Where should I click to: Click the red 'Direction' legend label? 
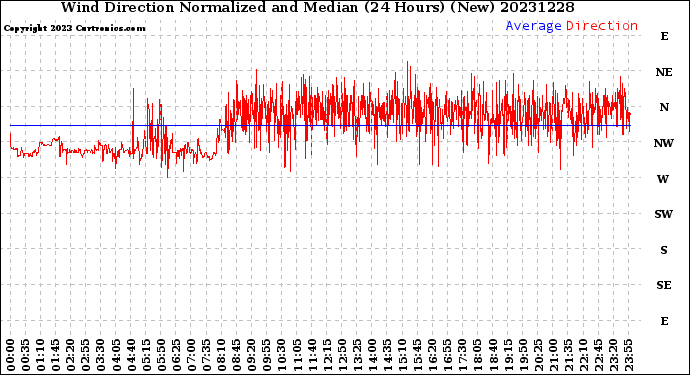(x=602, y=26)
